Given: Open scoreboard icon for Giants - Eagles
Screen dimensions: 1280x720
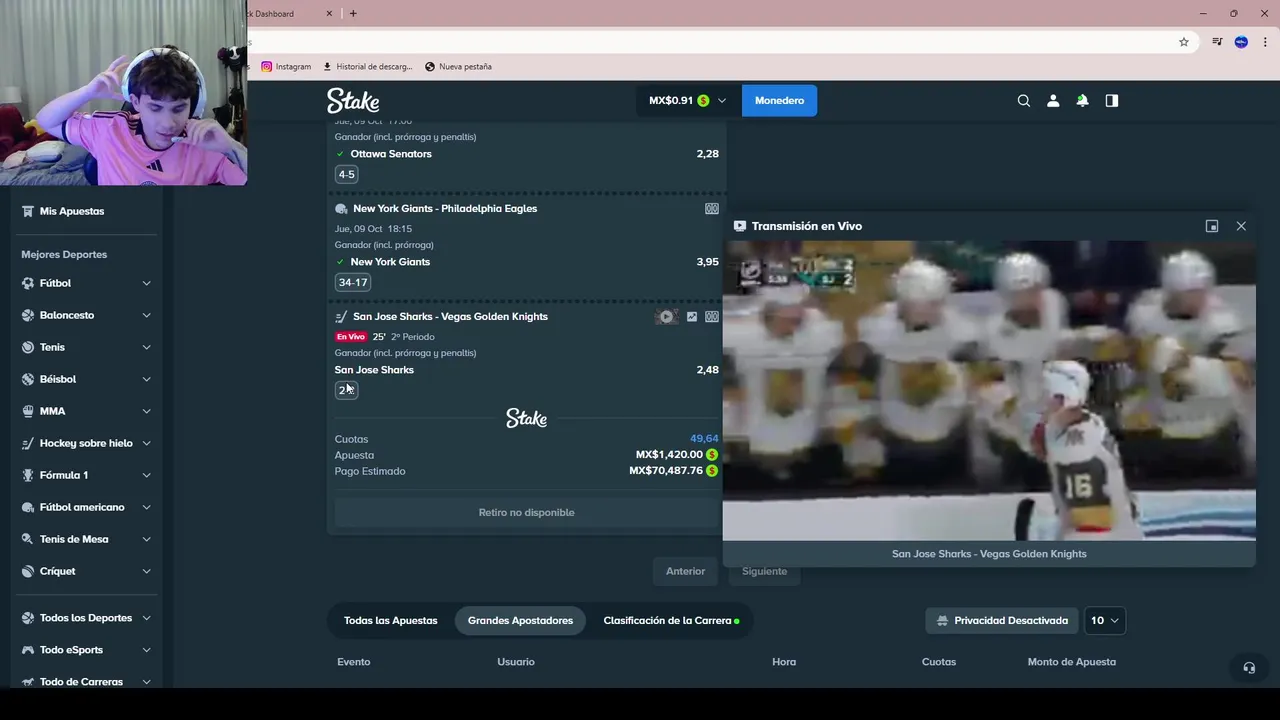Looking at the screenshot, I should tap(712, 209).
